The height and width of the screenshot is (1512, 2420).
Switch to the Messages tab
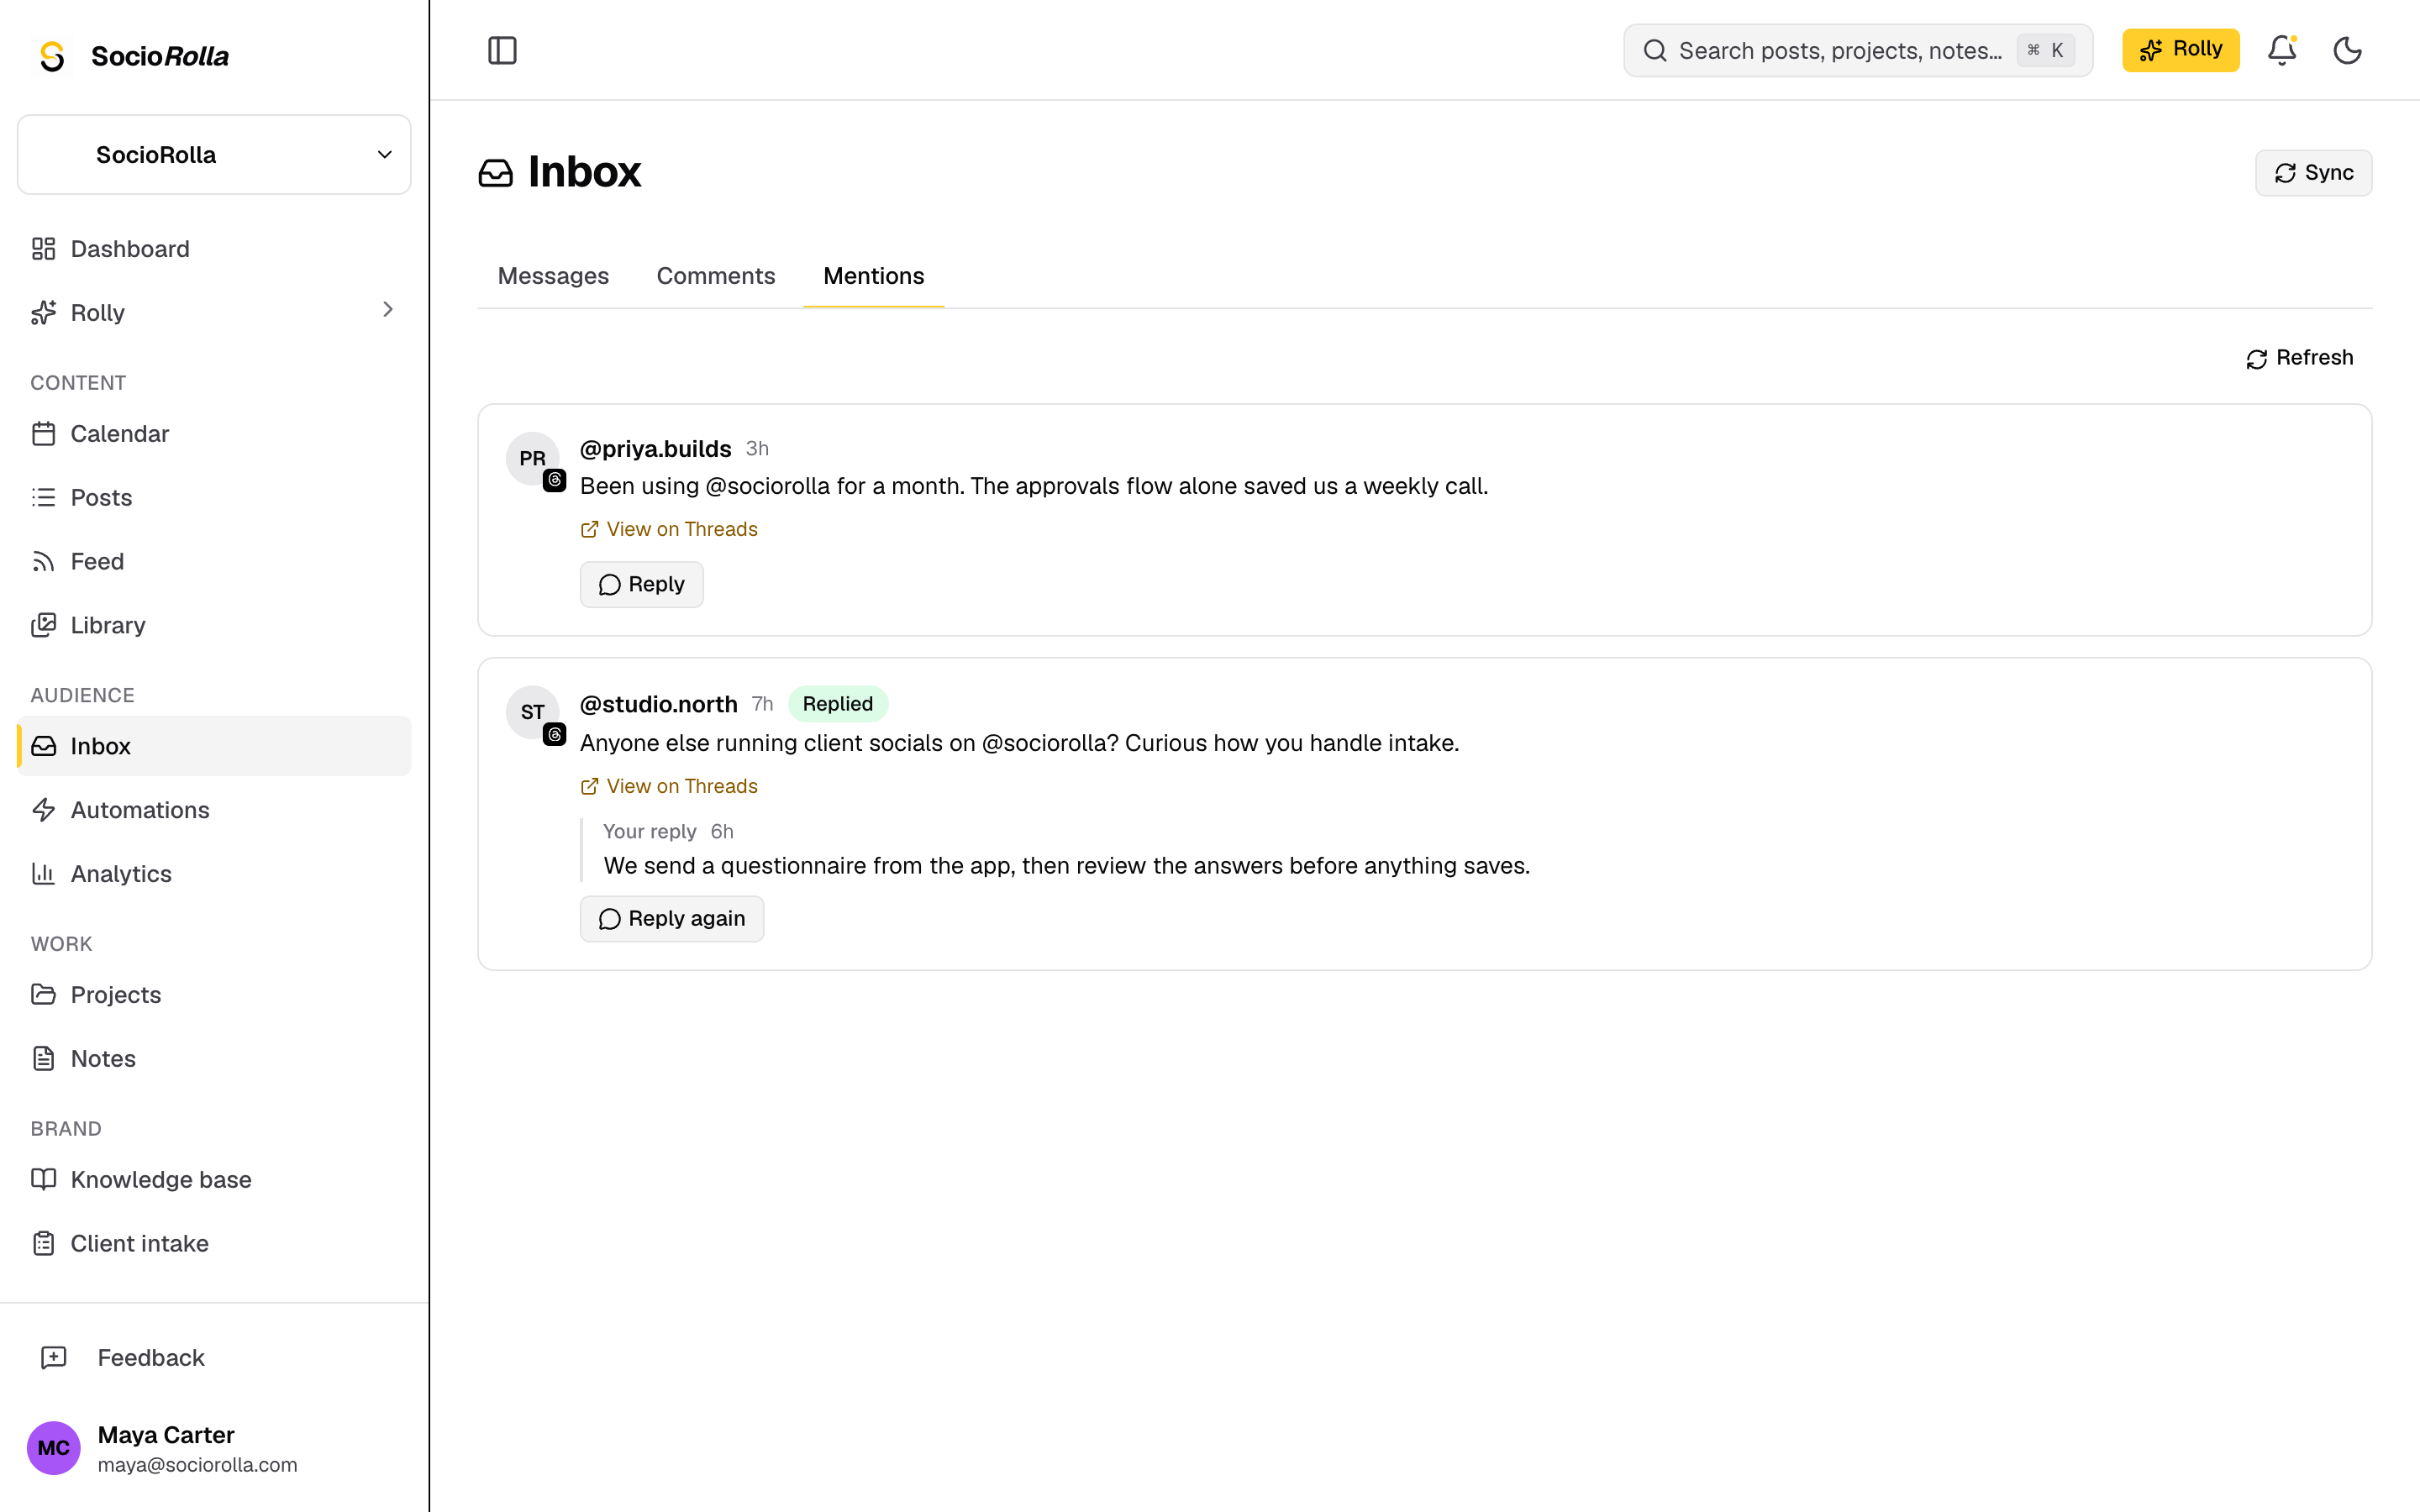coord(553,276)
